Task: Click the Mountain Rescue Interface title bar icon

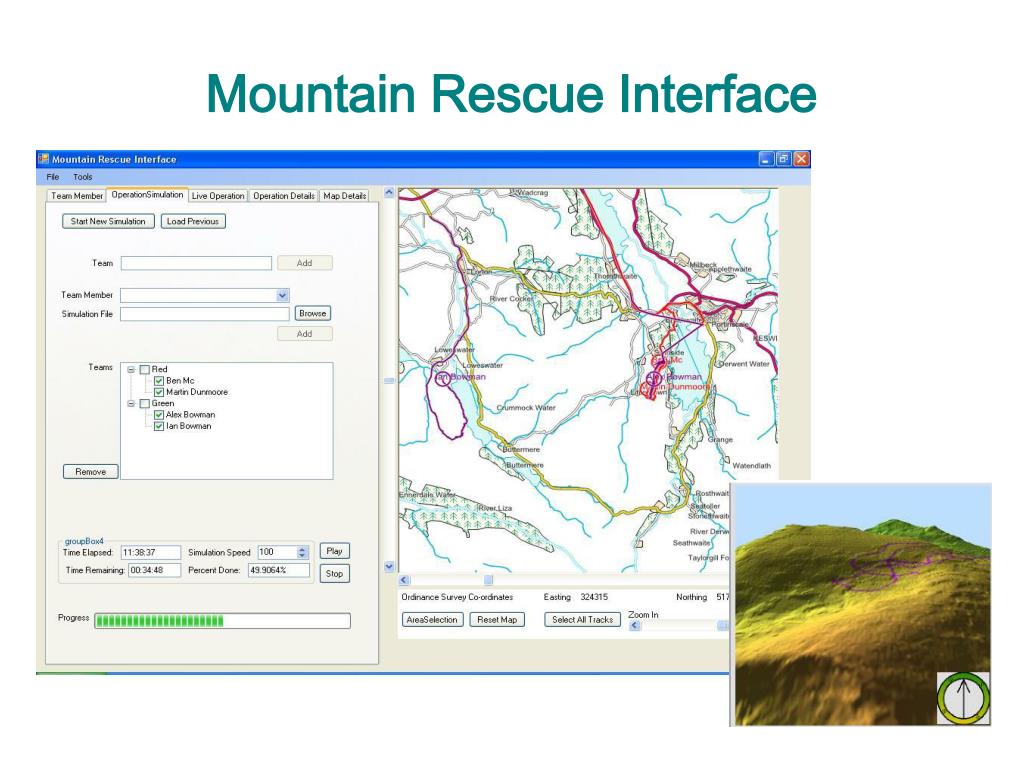Action: [x=44, y=159]
